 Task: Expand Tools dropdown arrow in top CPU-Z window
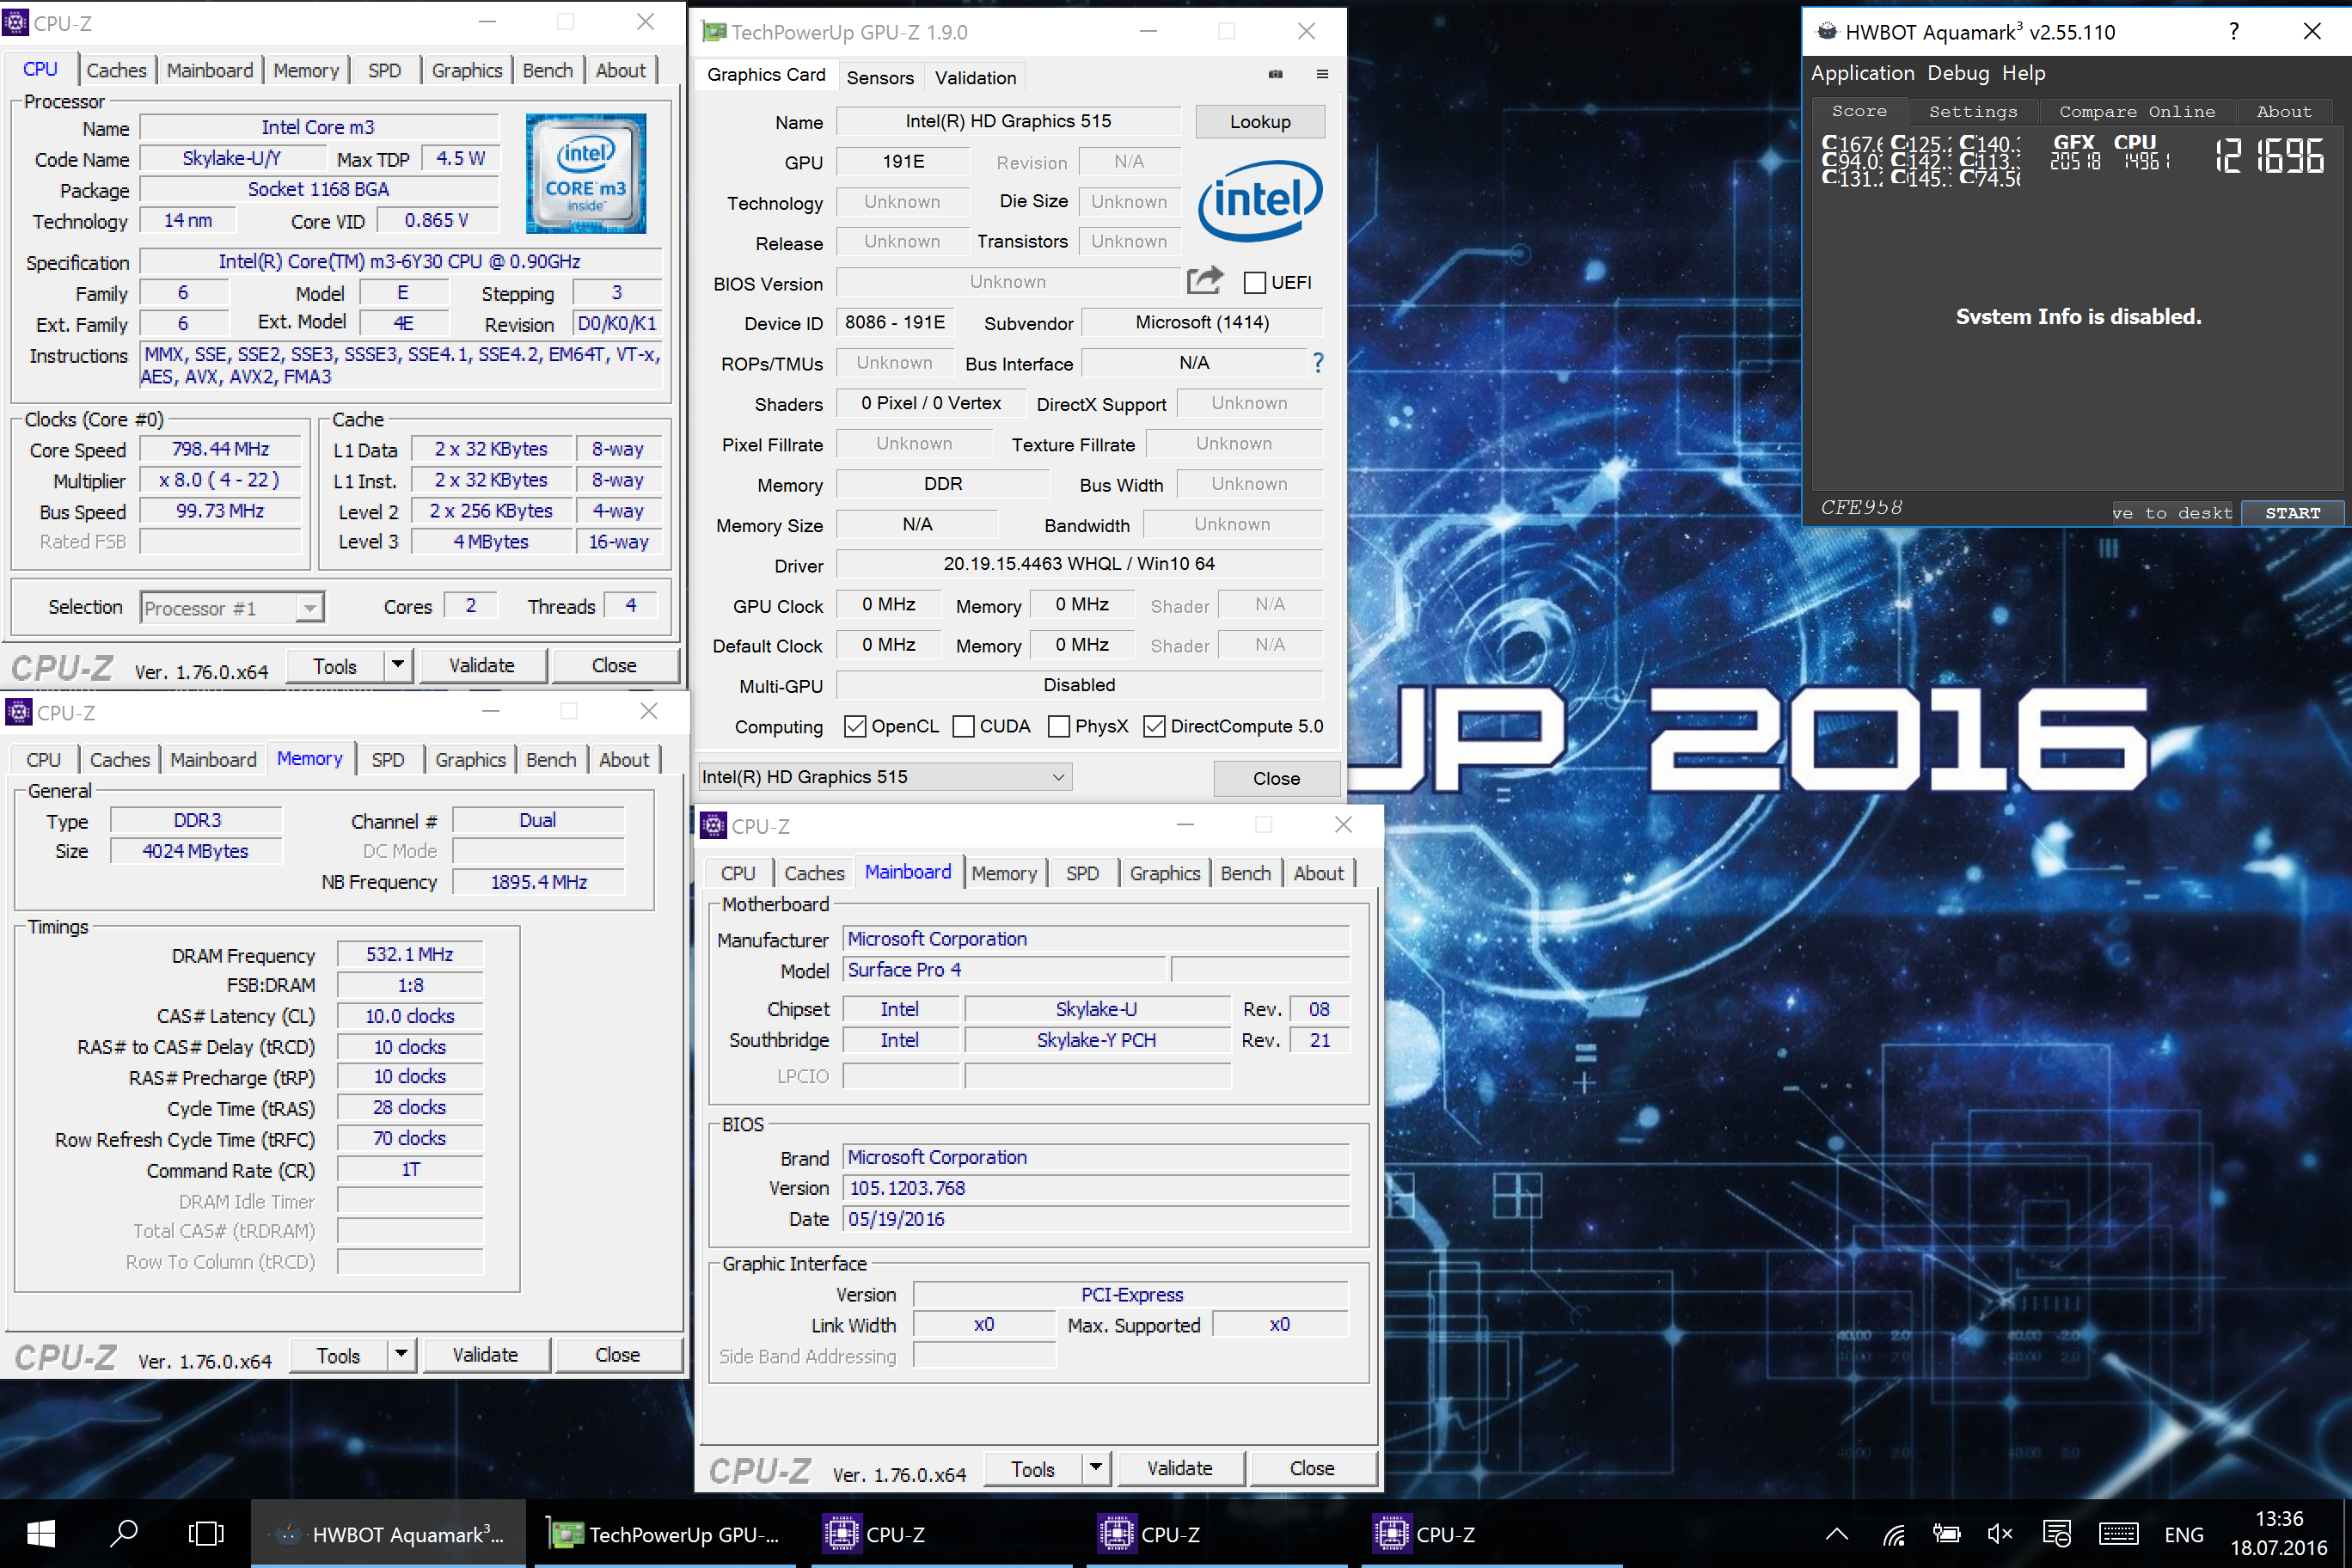(x=398, y=665)
